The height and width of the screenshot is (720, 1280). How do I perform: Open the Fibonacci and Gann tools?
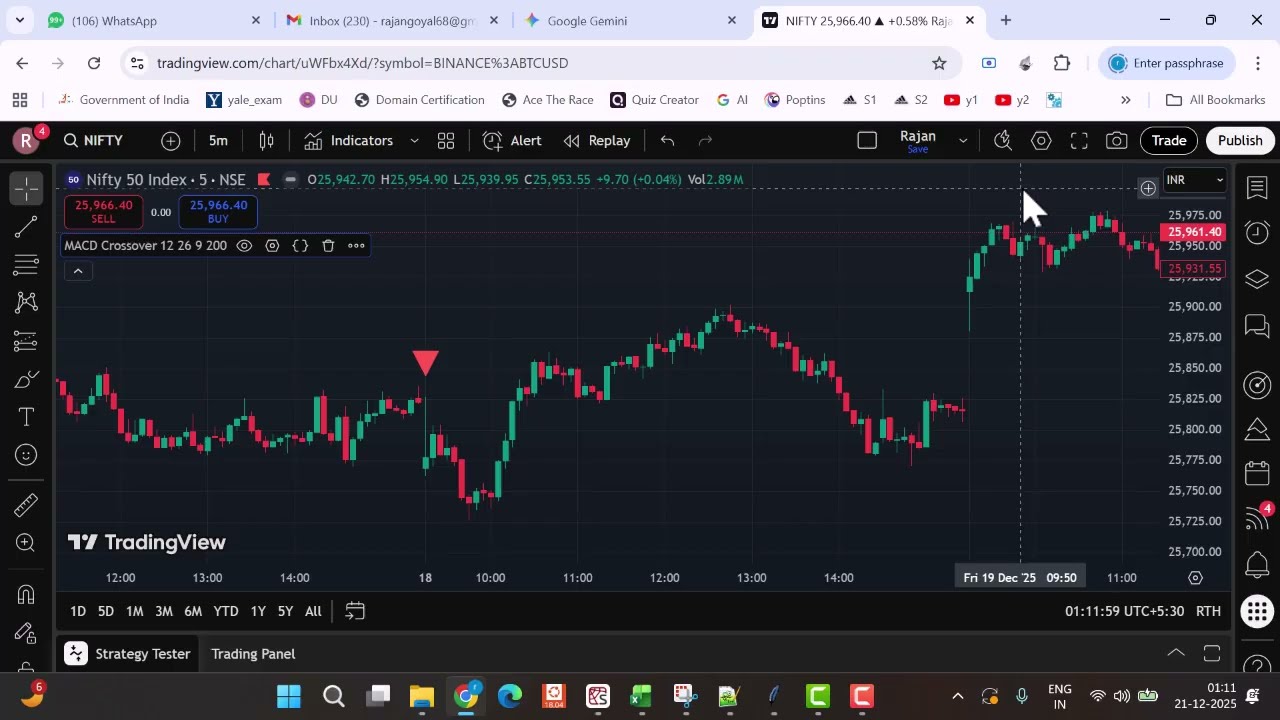pos(27,265)
